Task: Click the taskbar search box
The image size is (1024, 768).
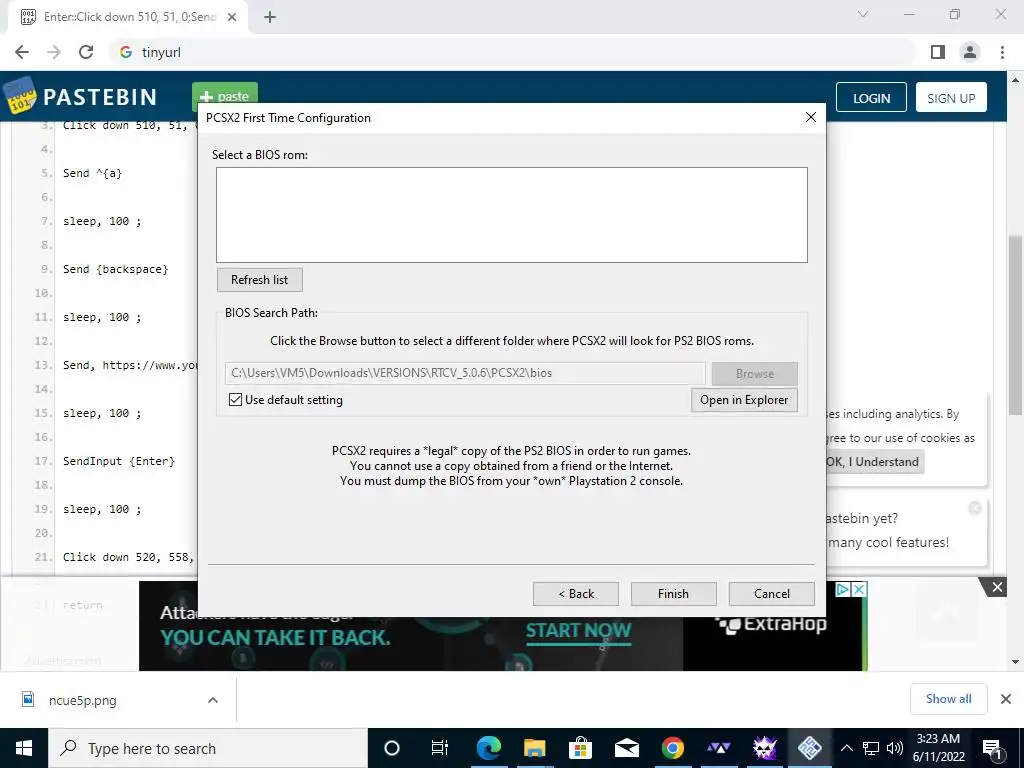Action: pyautogui.click(x=208, y=748)
